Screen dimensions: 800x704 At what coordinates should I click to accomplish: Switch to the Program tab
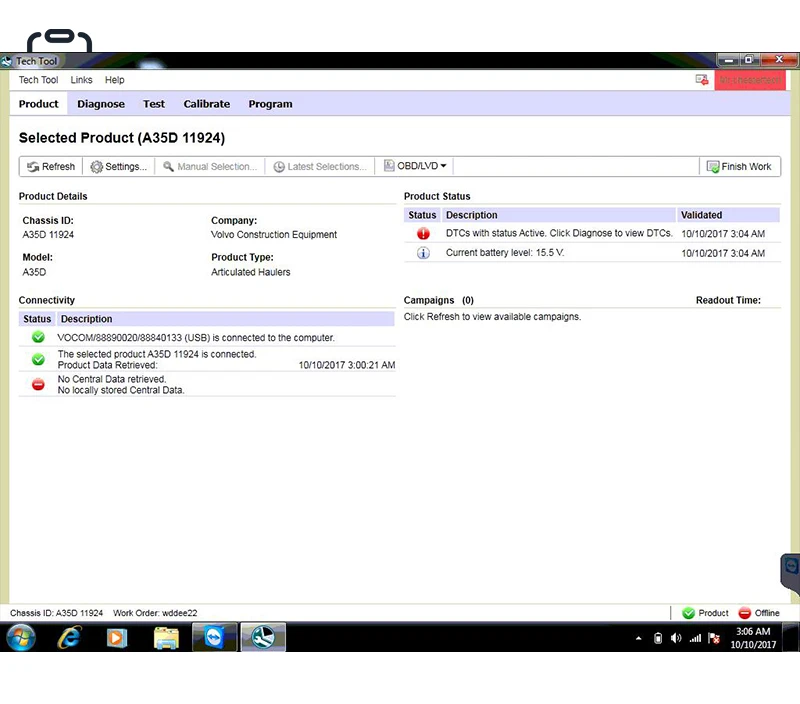270,104
